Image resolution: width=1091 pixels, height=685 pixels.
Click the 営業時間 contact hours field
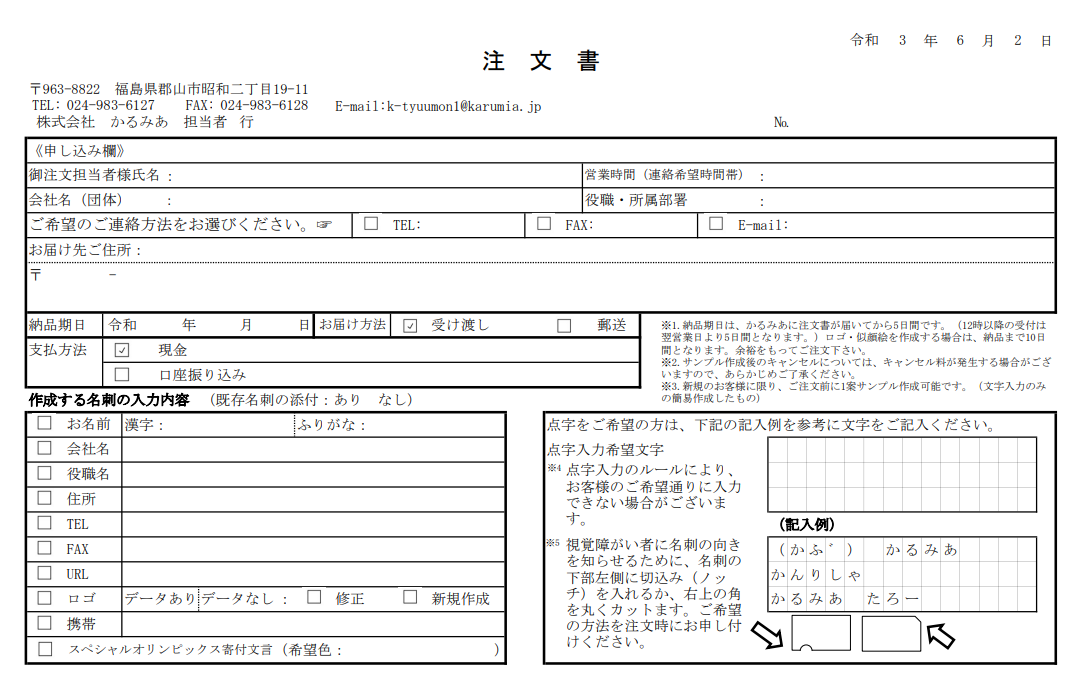click(x=908, y=175)
